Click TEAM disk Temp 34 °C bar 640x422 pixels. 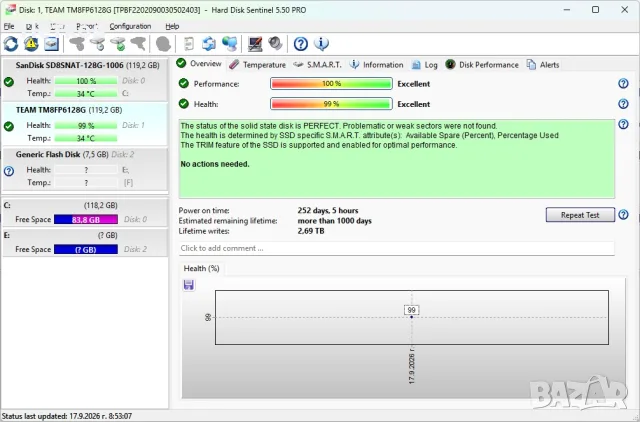tap(86, 138)
